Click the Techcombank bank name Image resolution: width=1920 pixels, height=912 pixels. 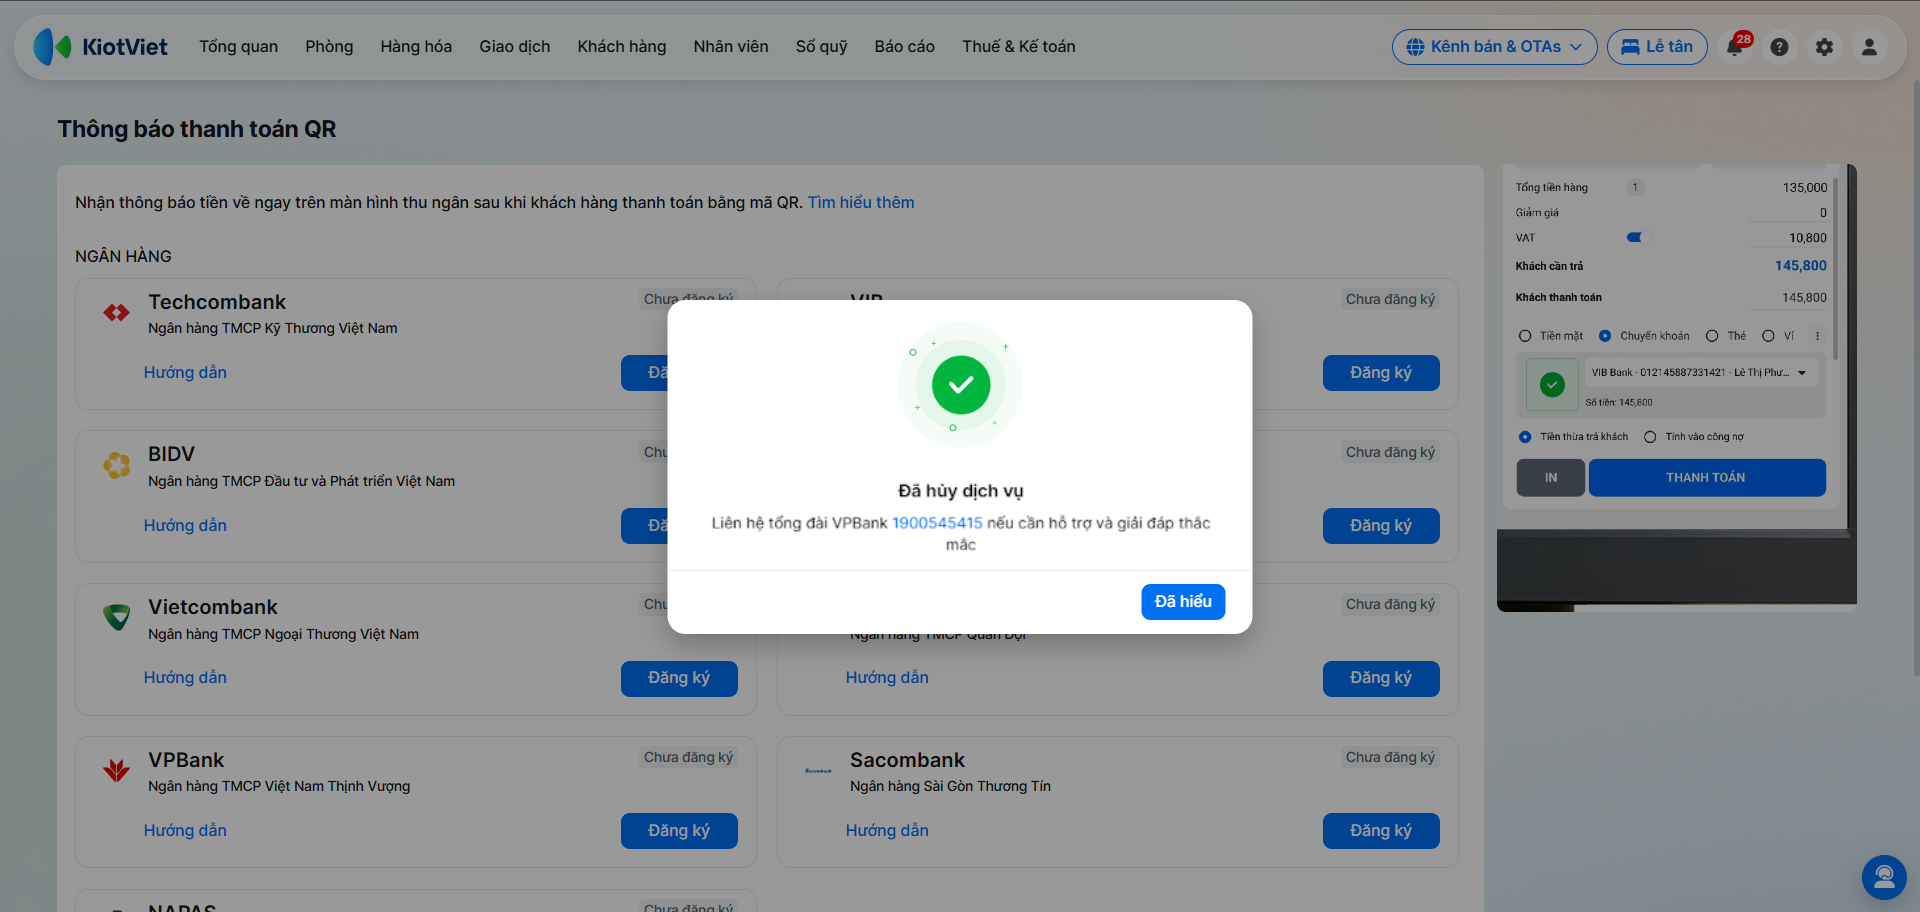point(217,302)
